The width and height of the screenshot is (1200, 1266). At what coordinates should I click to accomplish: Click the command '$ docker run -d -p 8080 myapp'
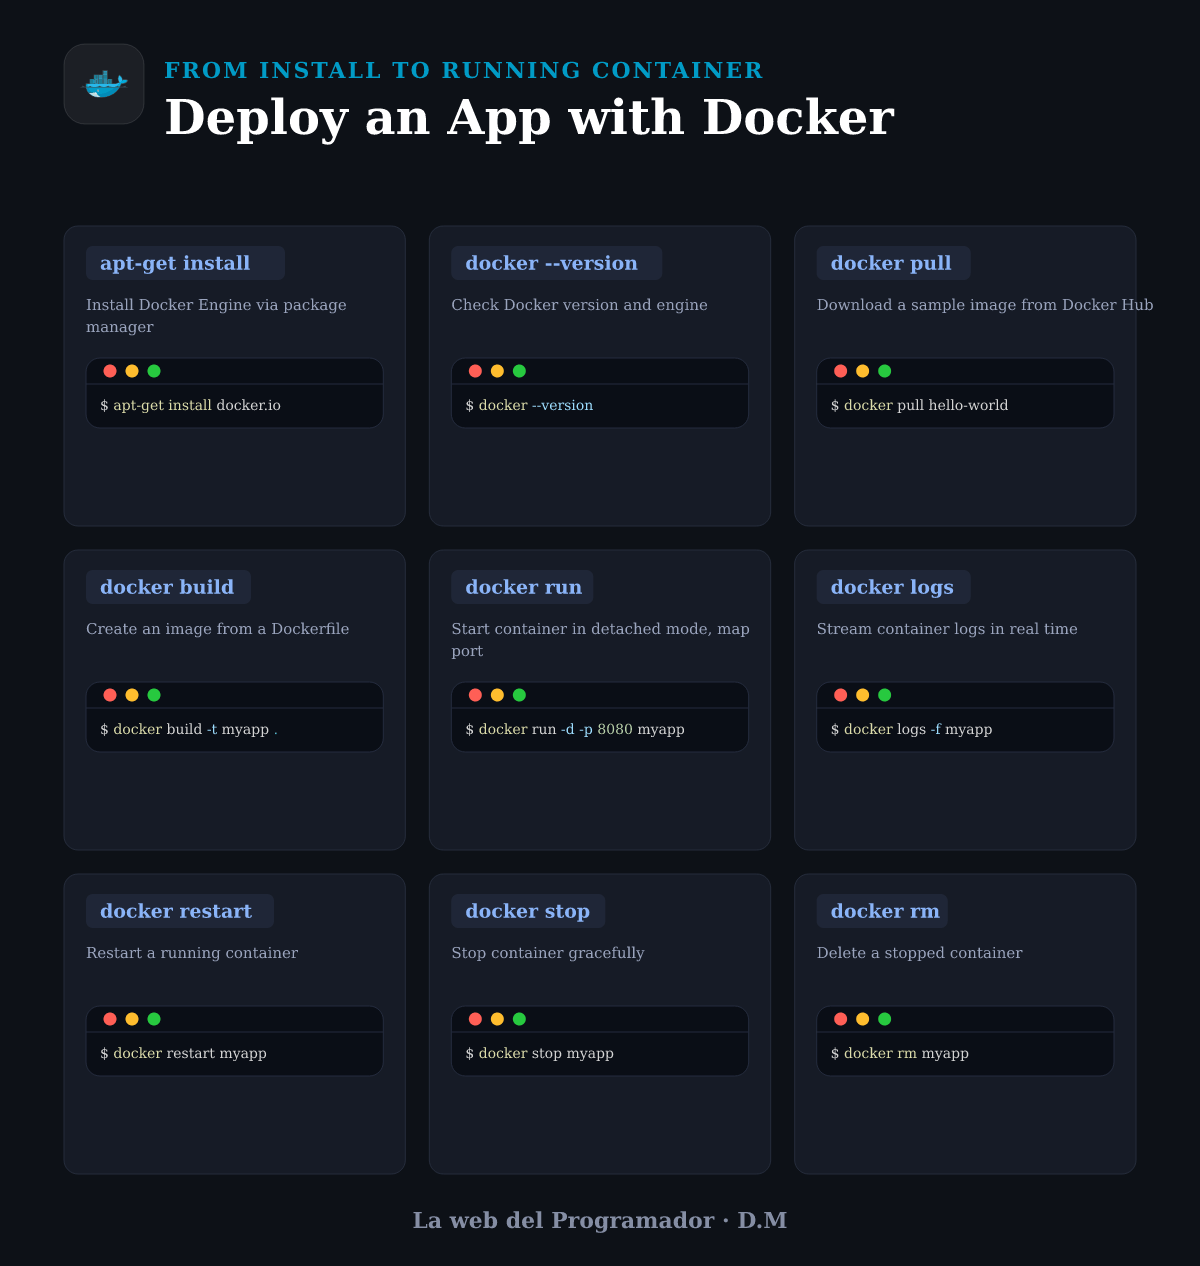pos(575,730)
